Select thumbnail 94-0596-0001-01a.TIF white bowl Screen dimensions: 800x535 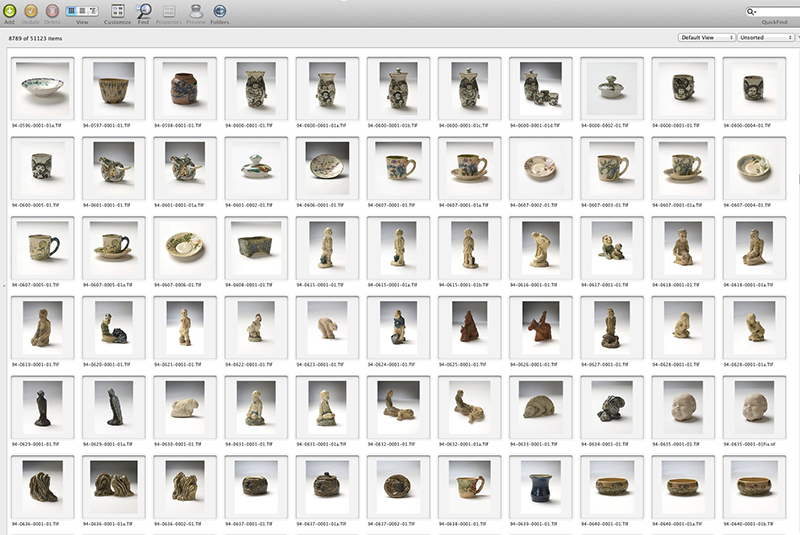click(x=43, y=88)
